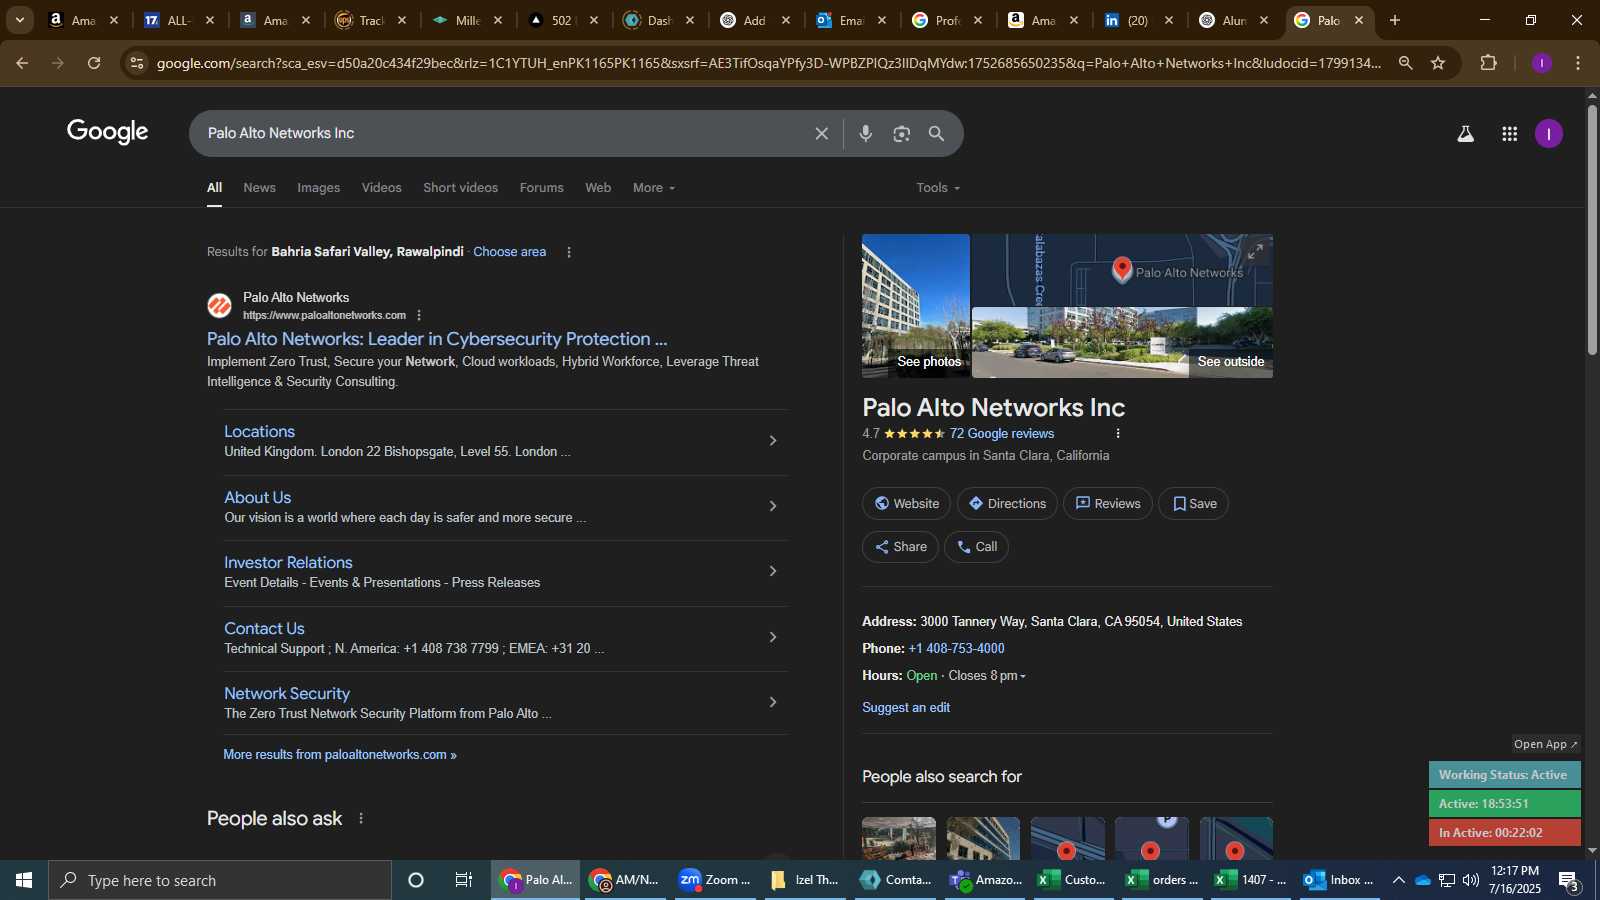Switch to the Images results tab
The height and width of the screenshot is (900, 1600).
318,188
